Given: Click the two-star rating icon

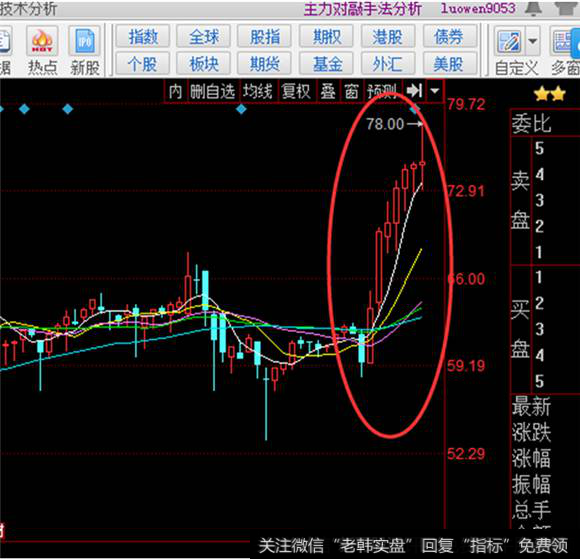Looking at the screenshot, I should [550, 94].
